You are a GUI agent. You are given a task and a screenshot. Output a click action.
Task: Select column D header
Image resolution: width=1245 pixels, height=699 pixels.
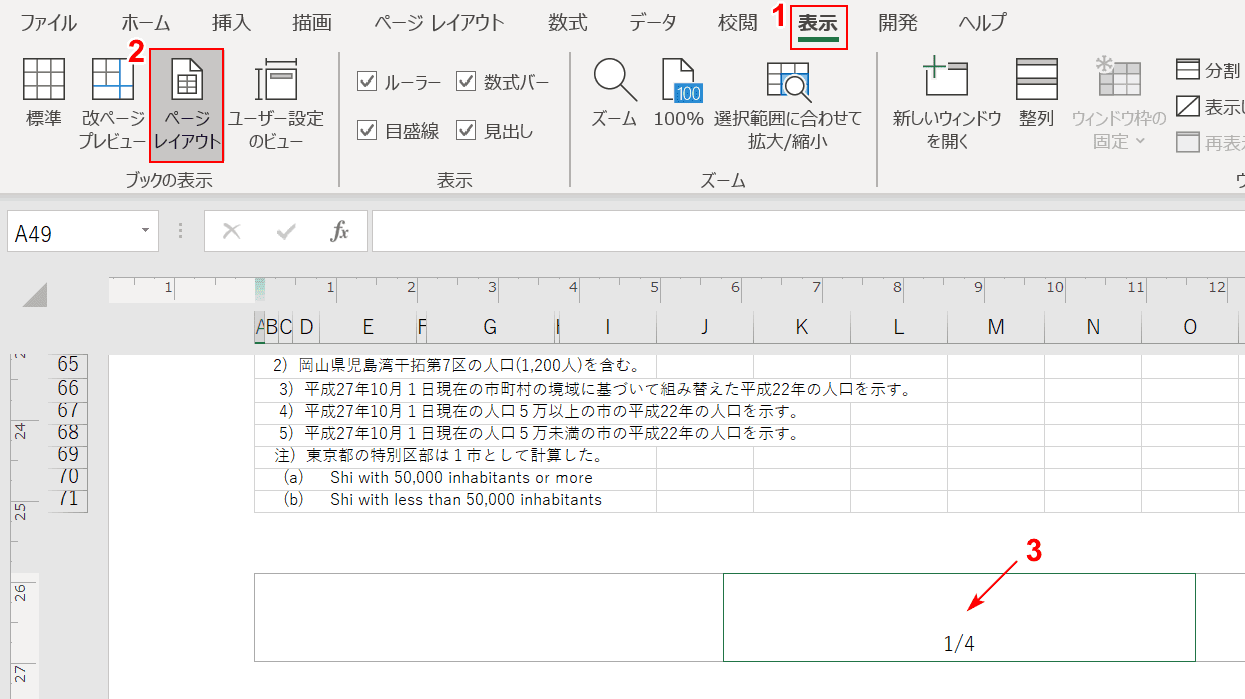coord(306,327)
